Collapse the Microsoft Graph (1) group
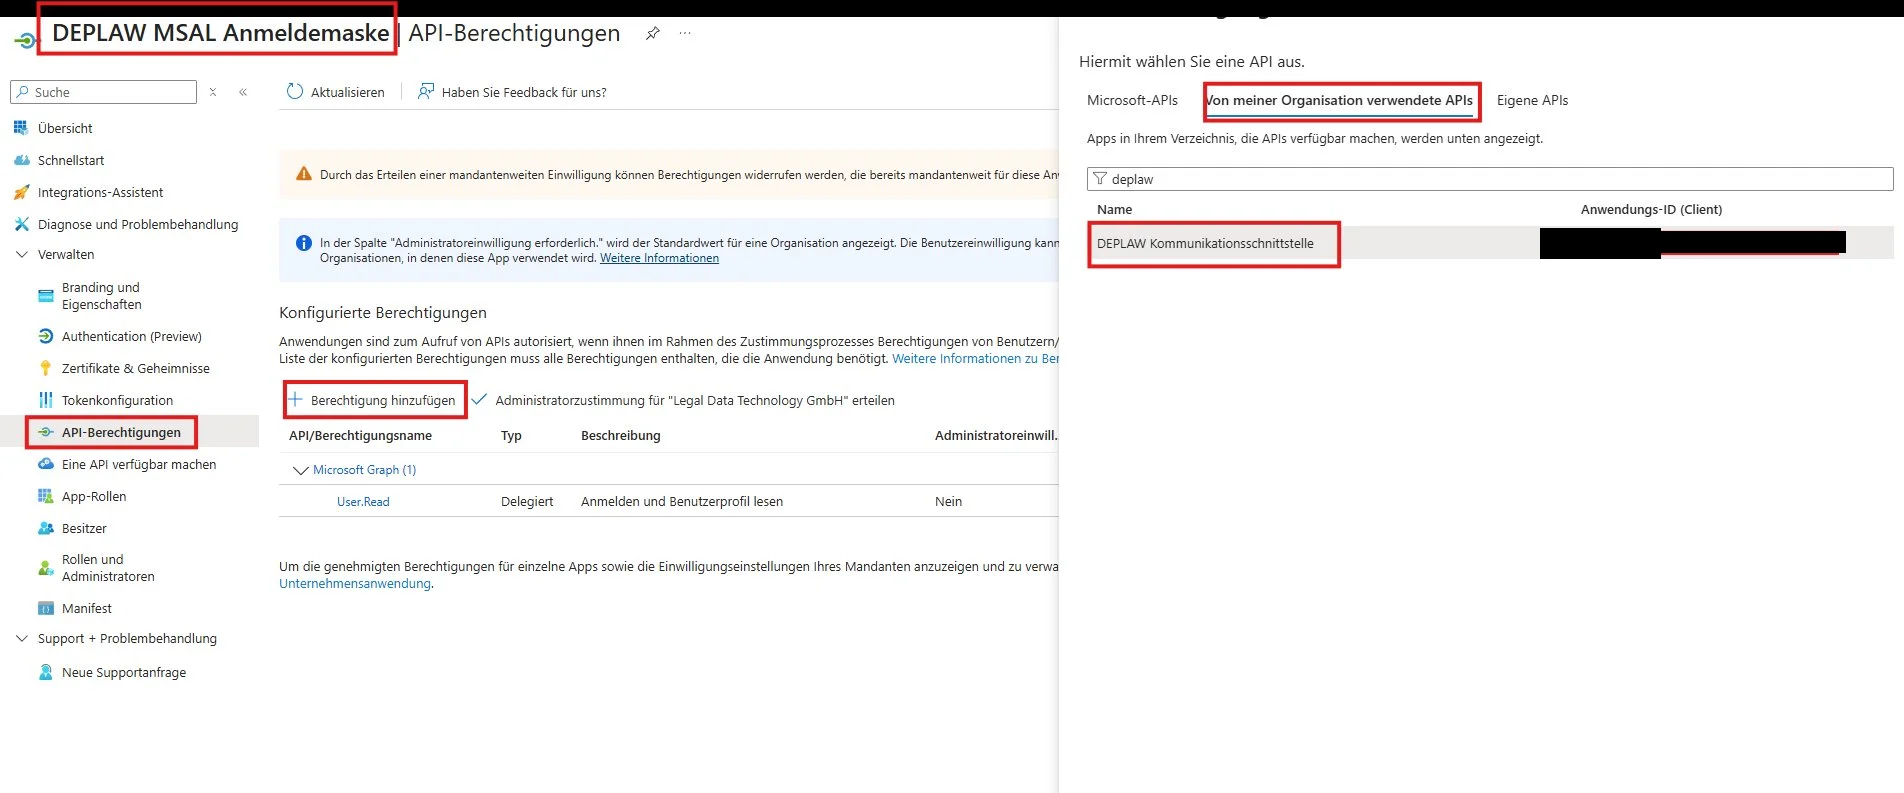Viewport: 1904px width, 793px height. coord(300,470)
